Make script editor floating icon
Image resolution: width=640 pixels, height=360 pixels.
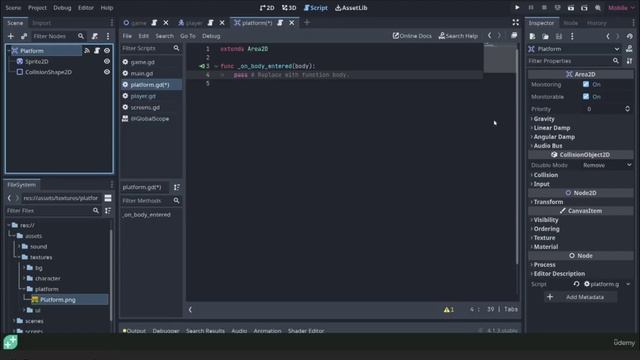(514, 36)
